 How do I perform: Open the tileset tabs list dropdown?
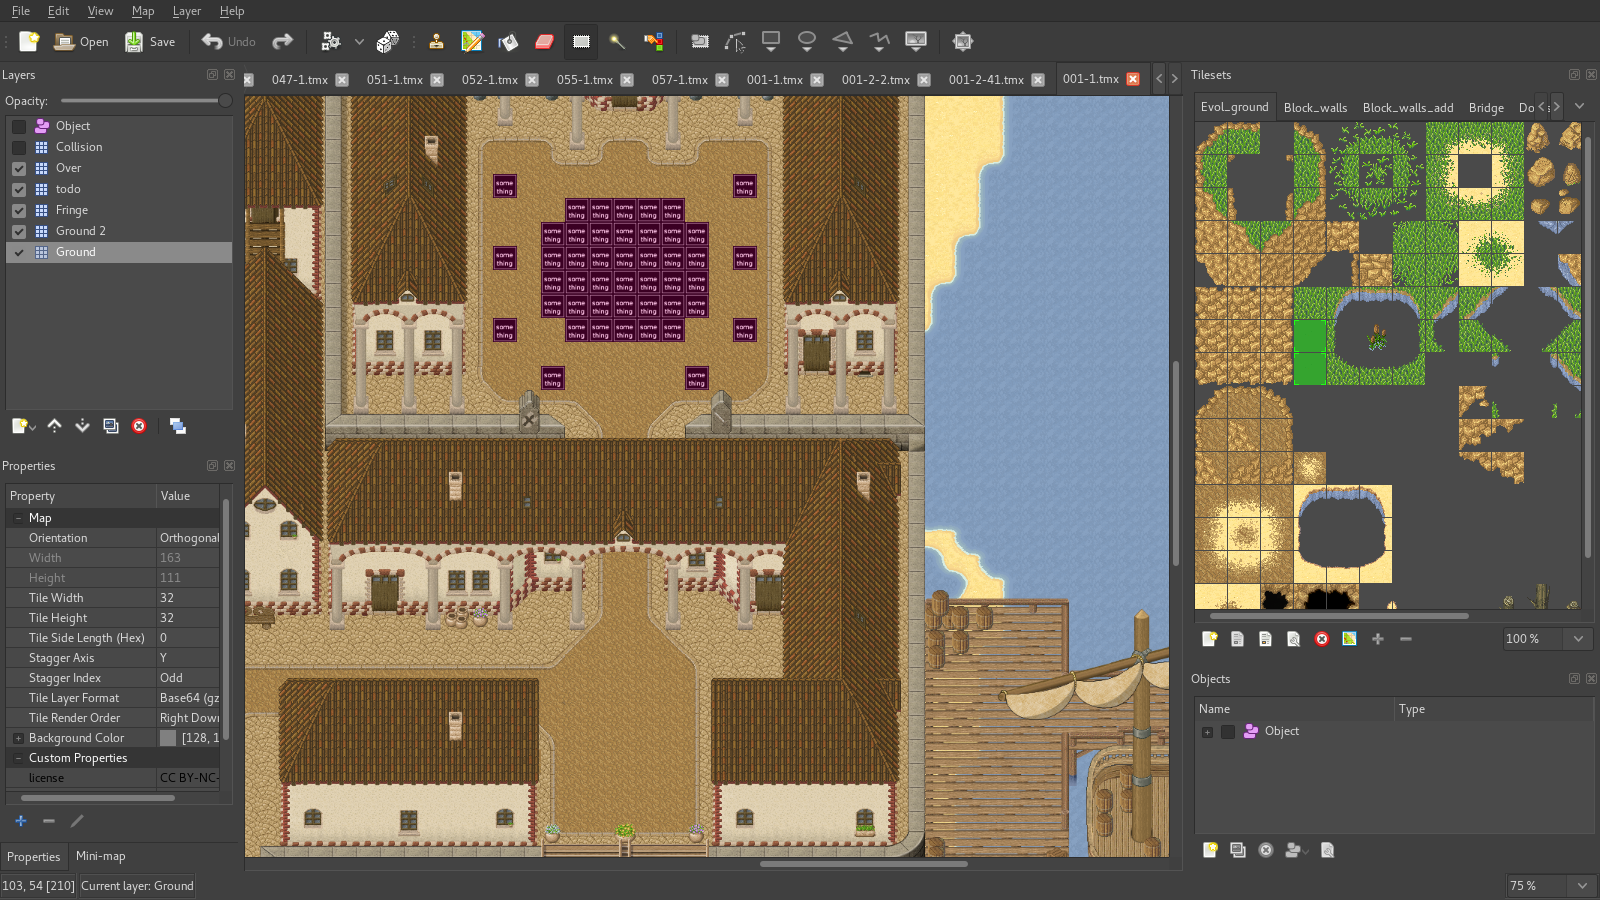1579,106
